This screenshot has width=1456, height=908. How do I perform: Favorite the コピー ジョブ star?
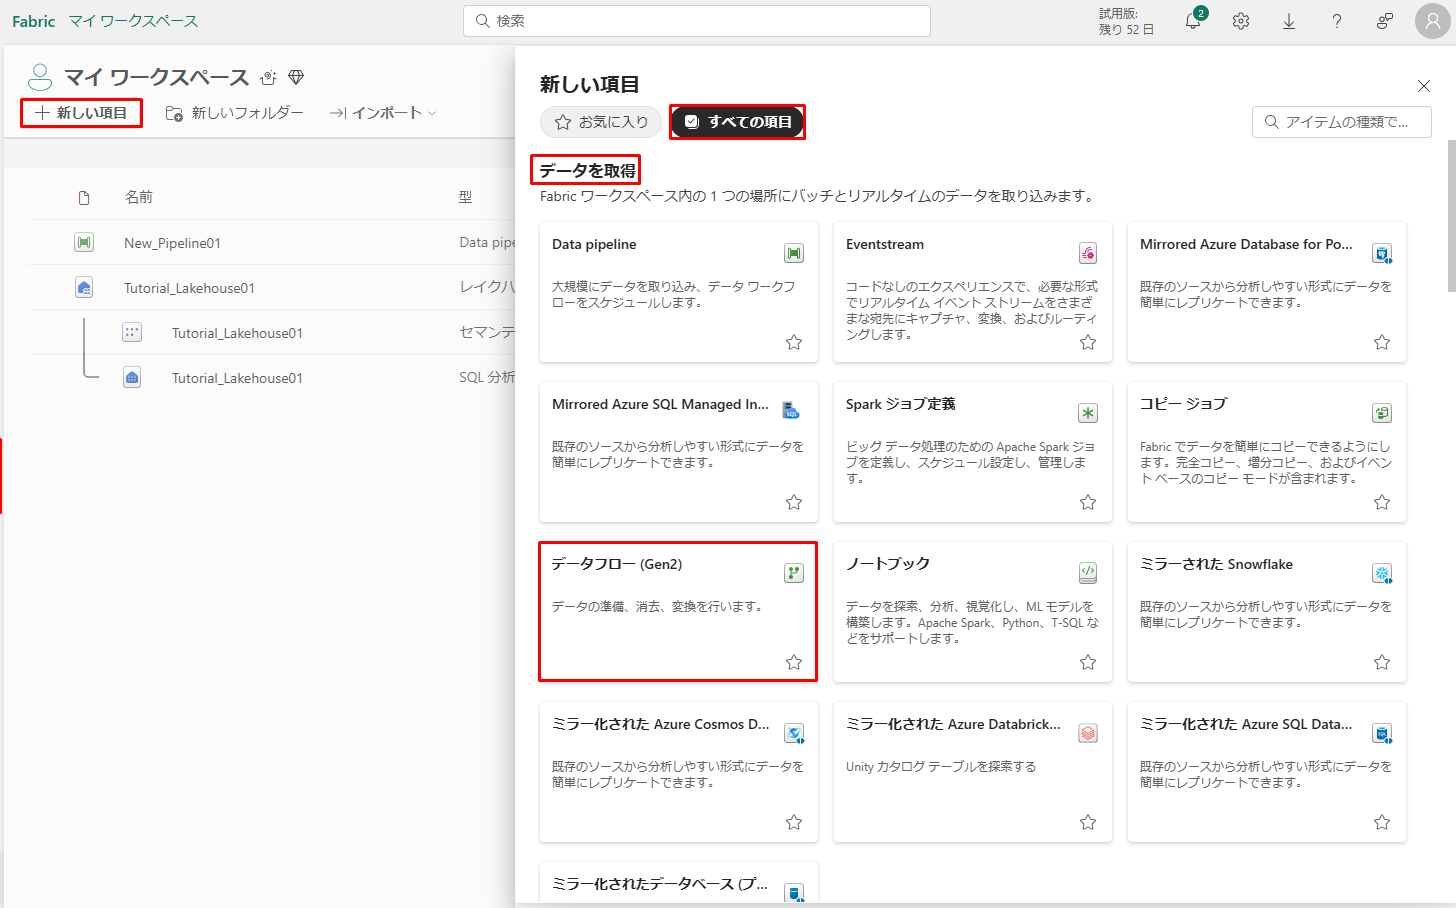tap(1382, 502)
